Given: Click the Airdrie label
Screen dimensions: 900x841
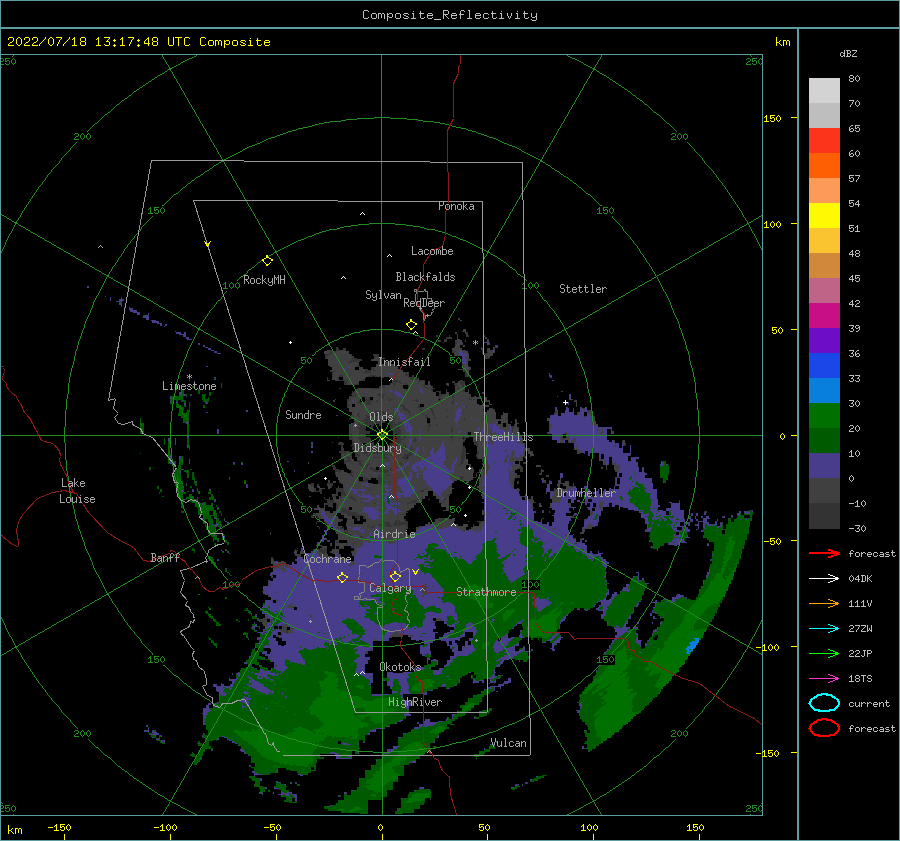Looking at the screenshot, I should point(394,534).
